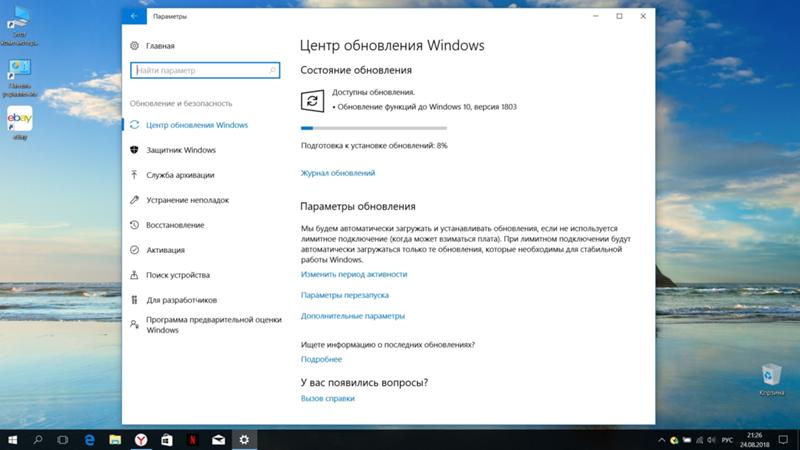Click the volume speaker tray icon
Viewport: 800px width, 450px height.
[712, 440]
